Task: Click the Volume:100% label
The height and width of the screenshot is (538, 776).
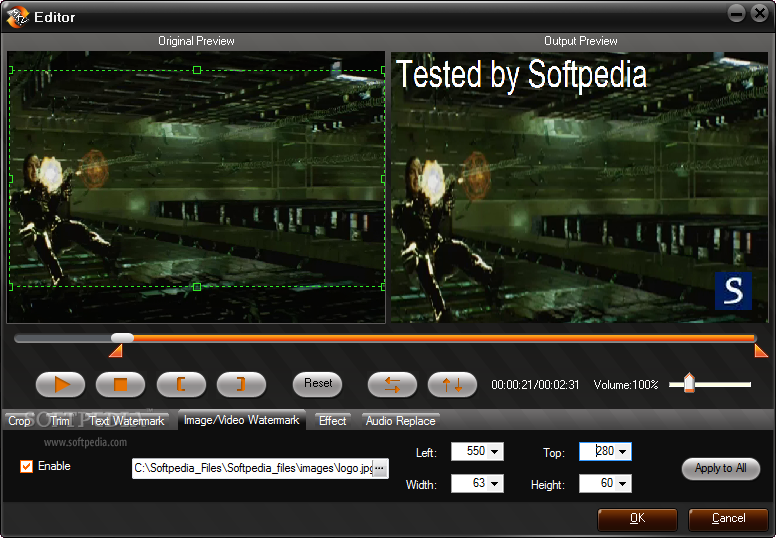Action: pos(626,385)
